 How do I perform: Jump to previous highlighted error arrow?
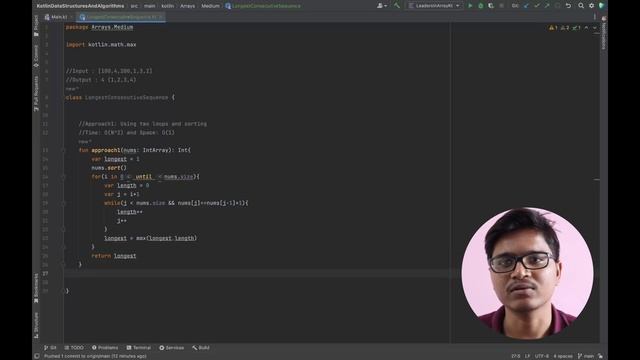587,28
